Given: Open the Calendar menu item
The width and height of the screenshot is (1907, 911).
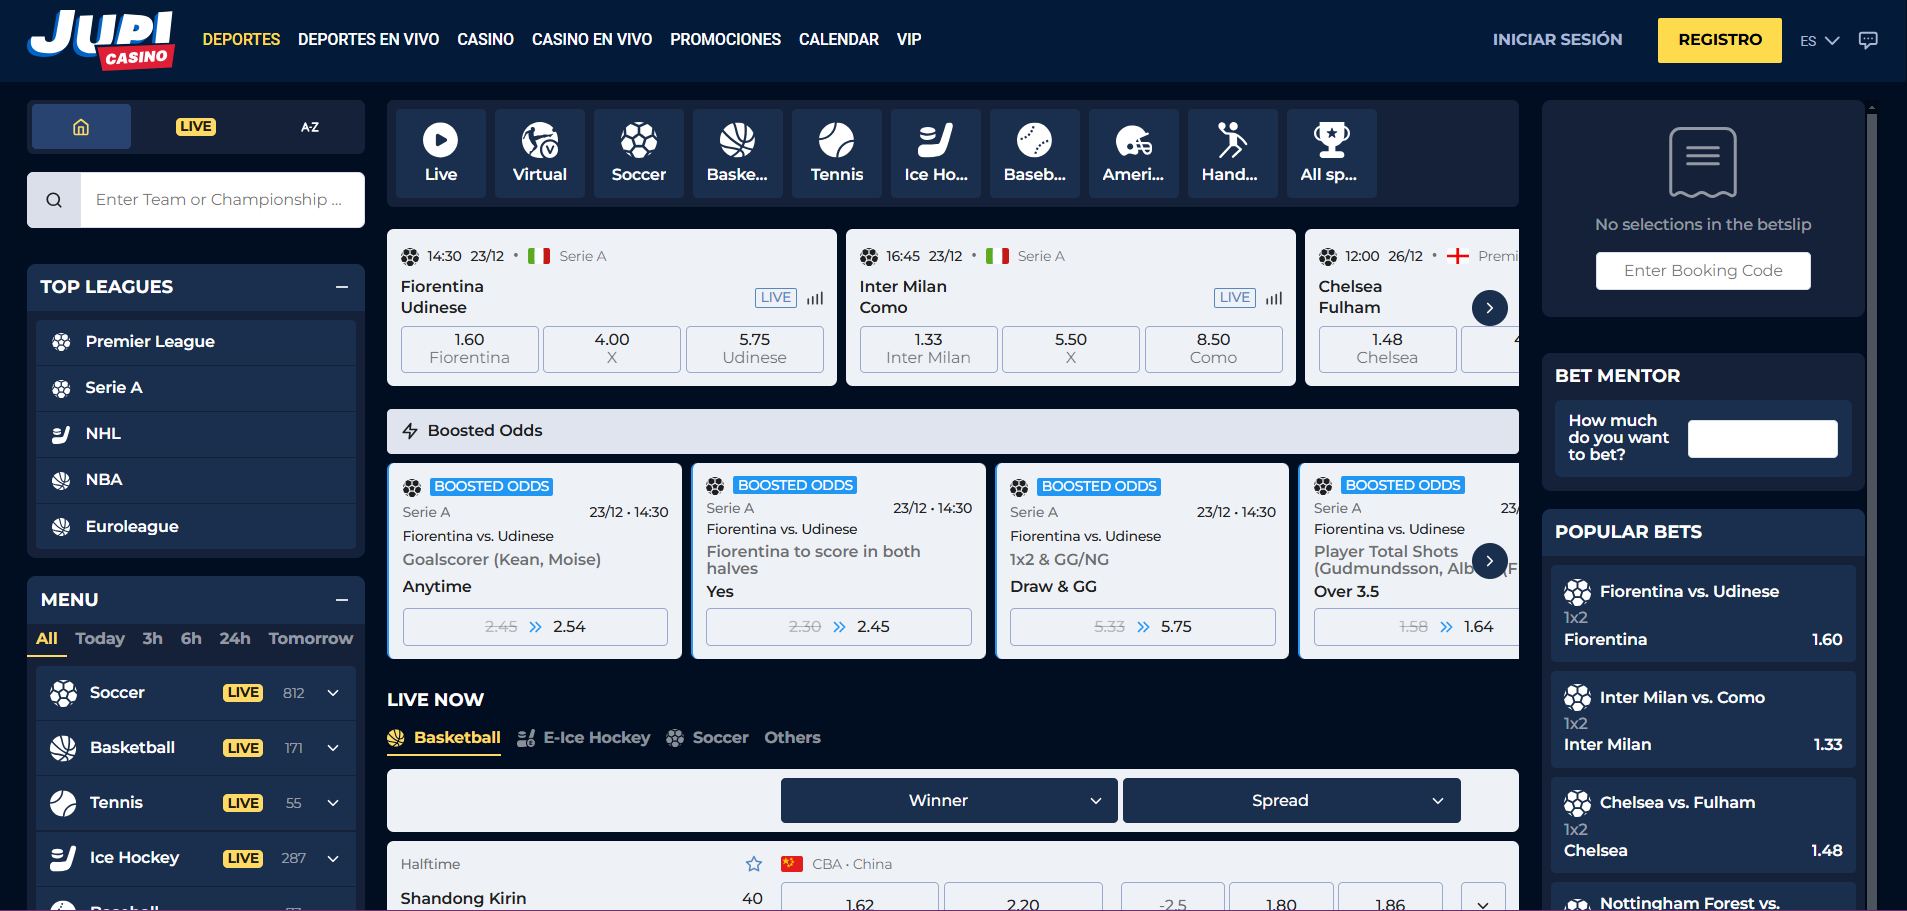Looking at the screenshot, I should [839, 40].
